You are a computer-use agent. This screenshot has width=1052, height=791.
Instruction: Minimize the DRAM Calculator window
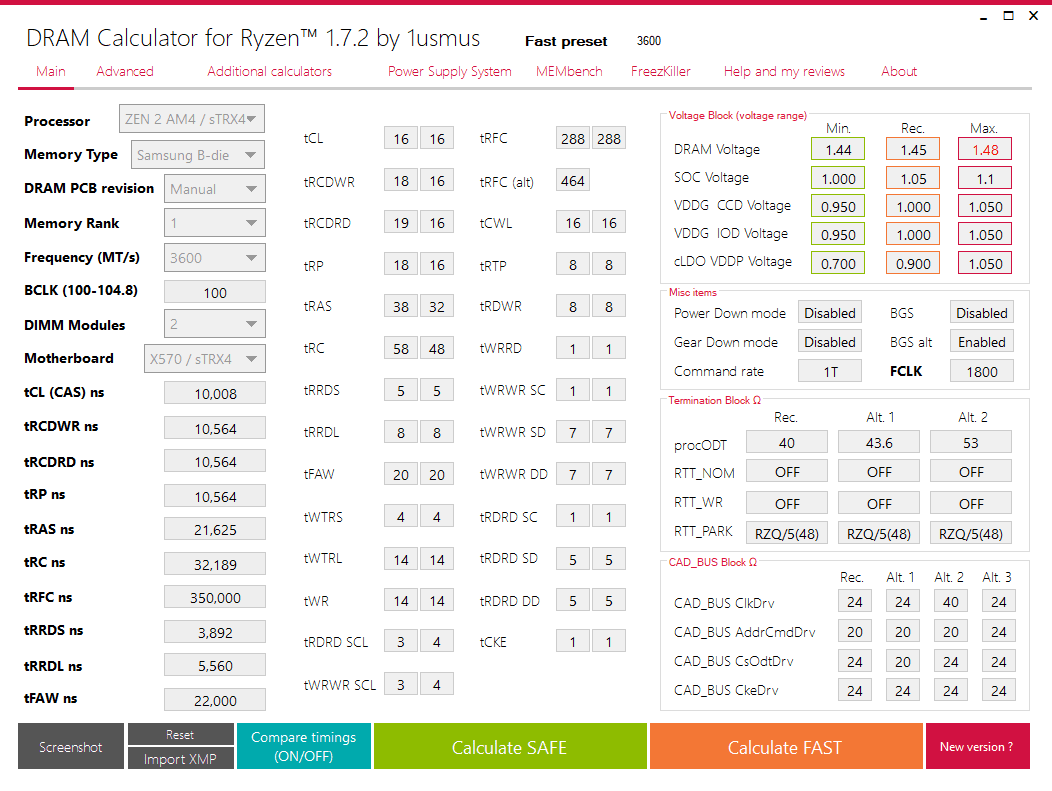[x=984, y=16]
